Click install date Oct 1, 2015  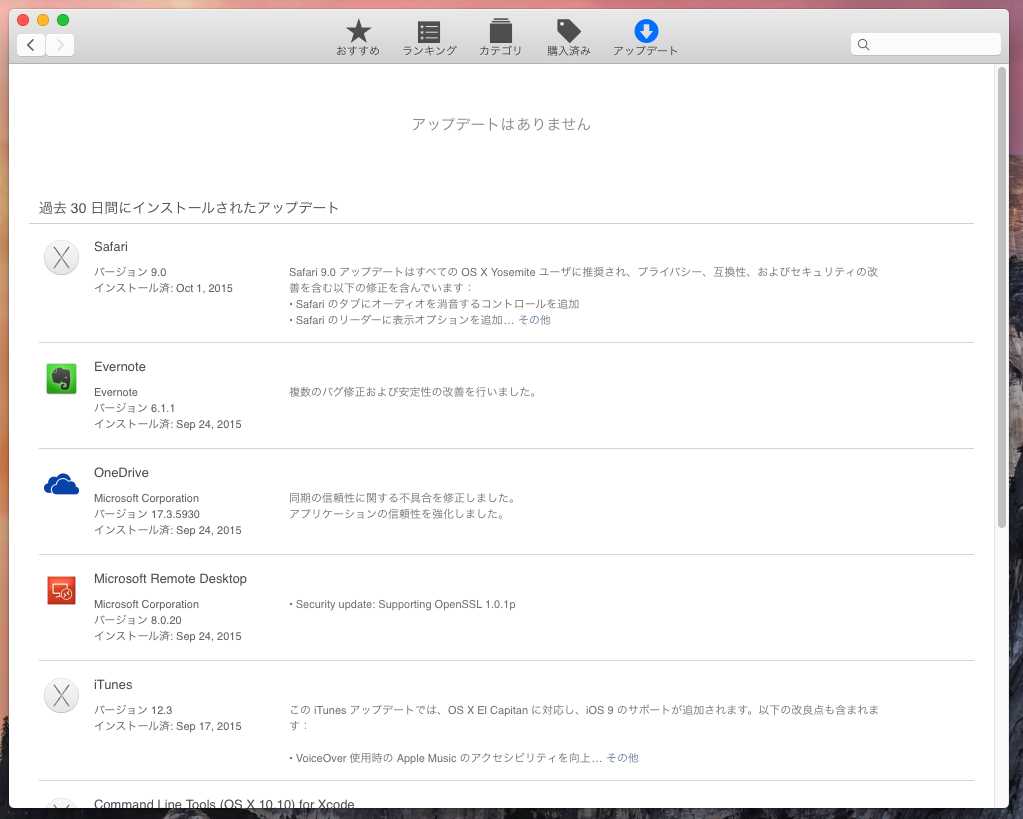pos(204,288)
